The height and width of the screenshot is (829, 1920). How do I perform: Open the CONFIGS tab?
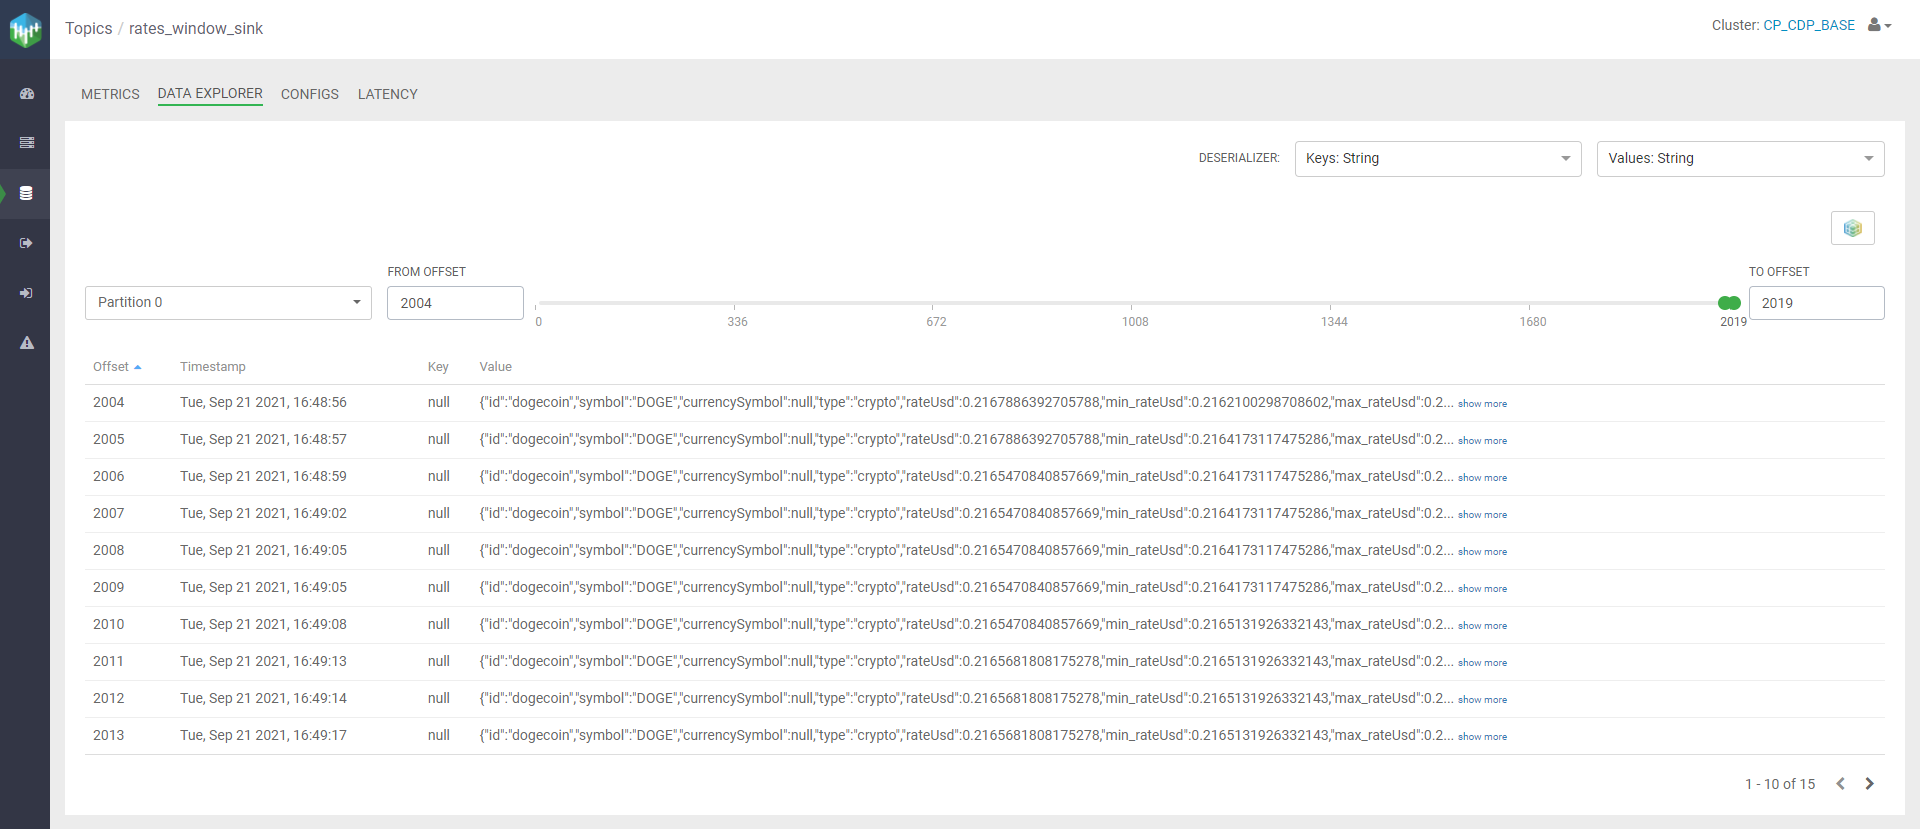click(x=310, y=94)
